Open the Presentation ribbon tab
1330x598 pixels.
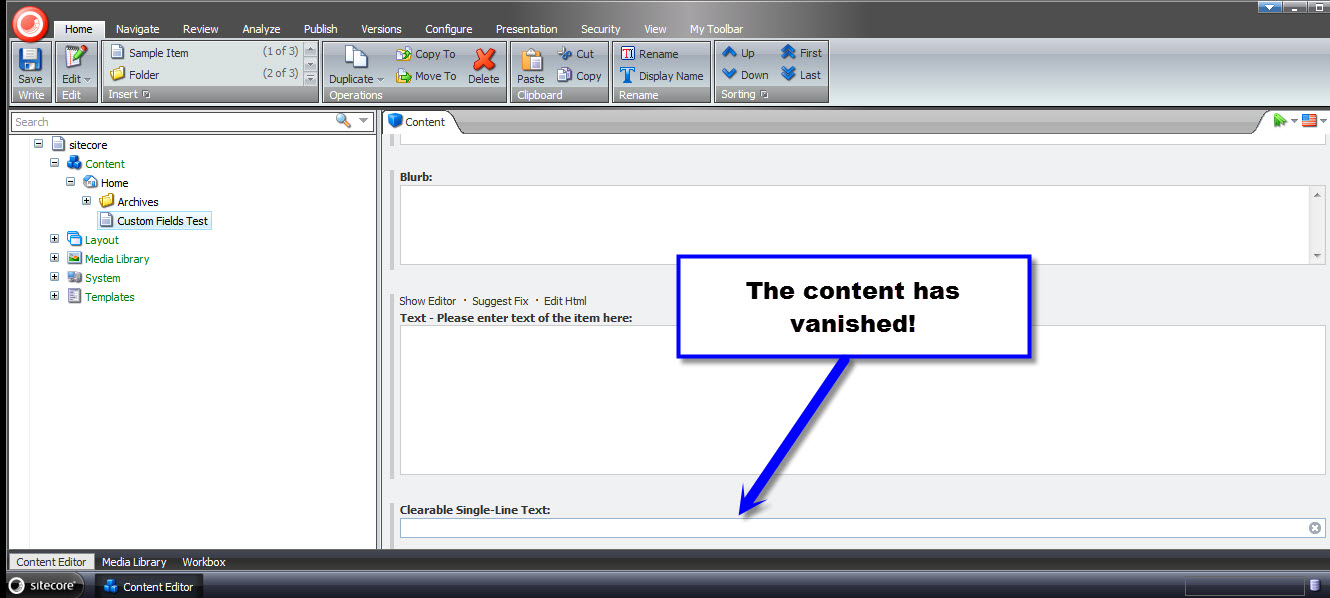526,29
